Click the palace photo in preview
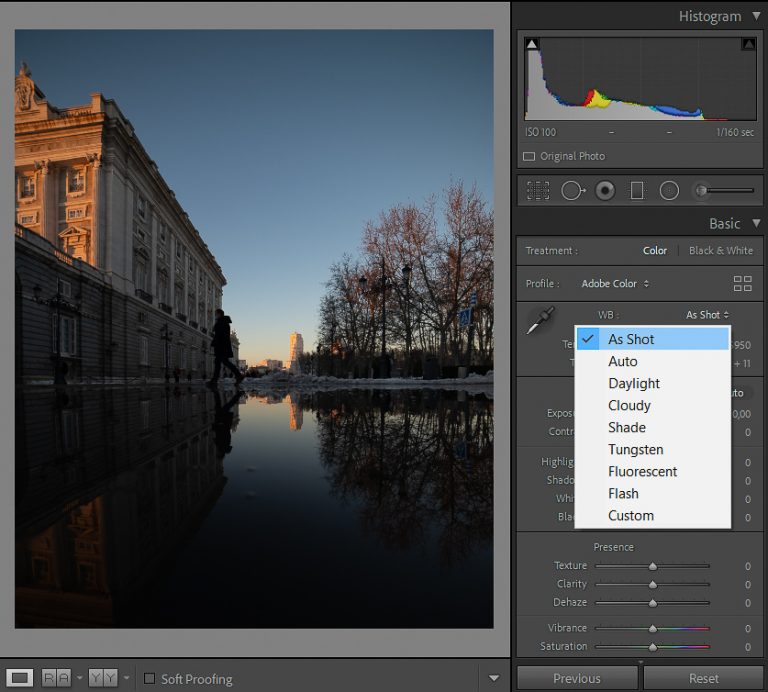 254,329
